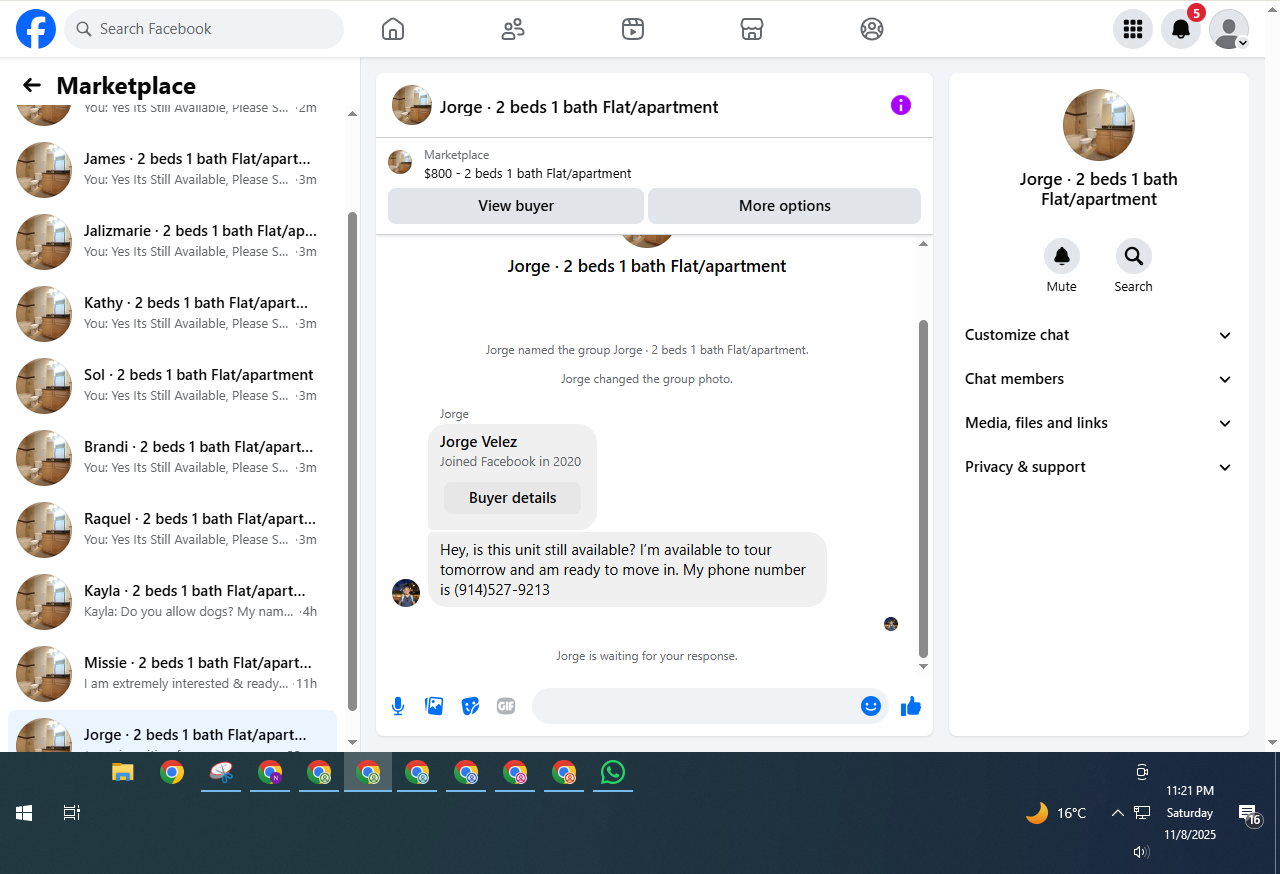
Task: Open the Jalizmarie conversation
Action: (x=172, y=241)
